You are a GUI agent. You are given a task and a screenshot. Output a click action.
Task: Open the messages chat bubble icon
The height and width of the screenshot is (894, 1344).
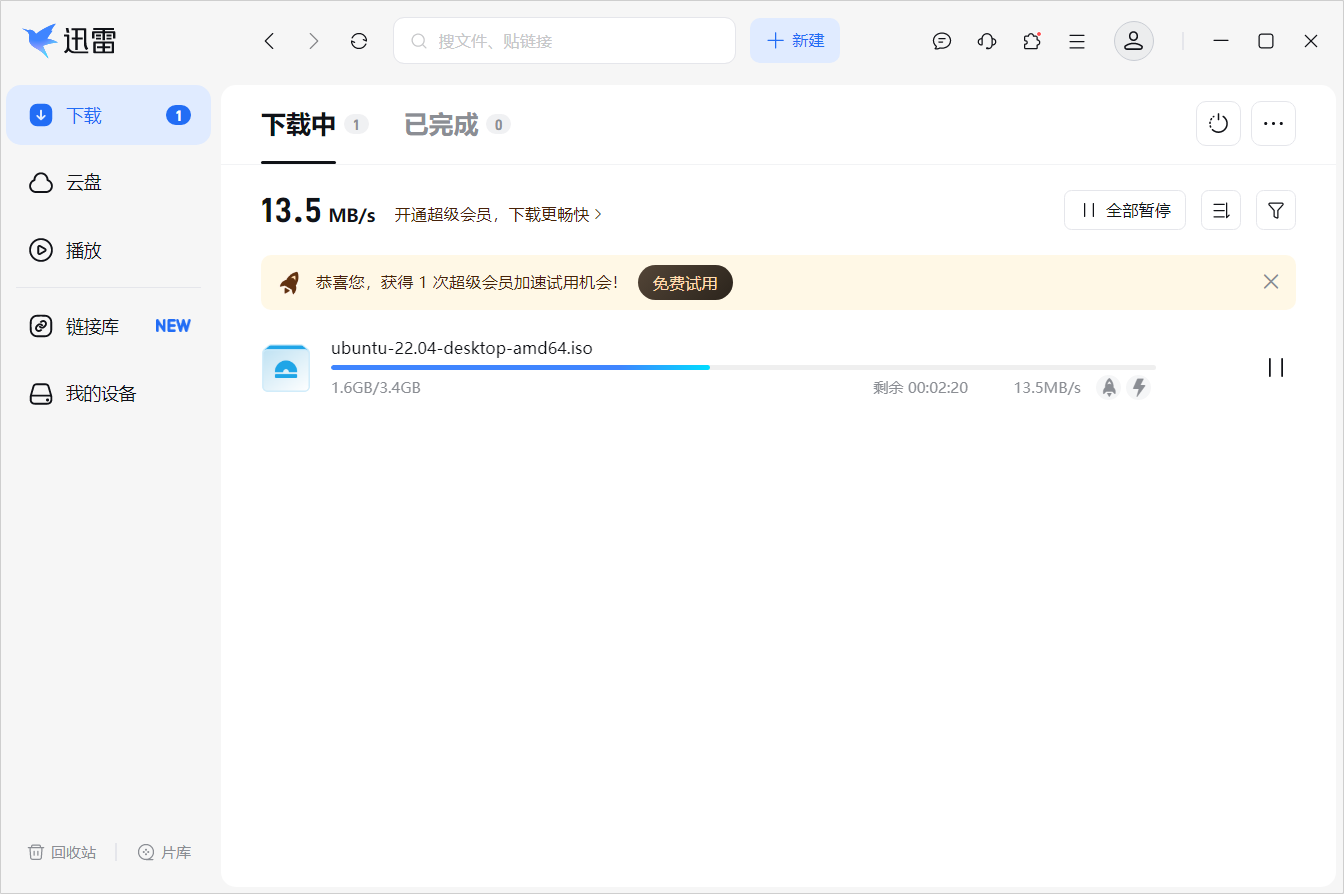(942, 41)
